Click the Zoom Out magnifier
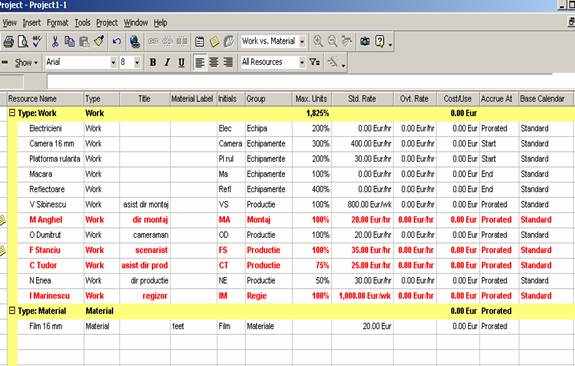The height and width of the screenshot is (366, 575). (333, 41)
